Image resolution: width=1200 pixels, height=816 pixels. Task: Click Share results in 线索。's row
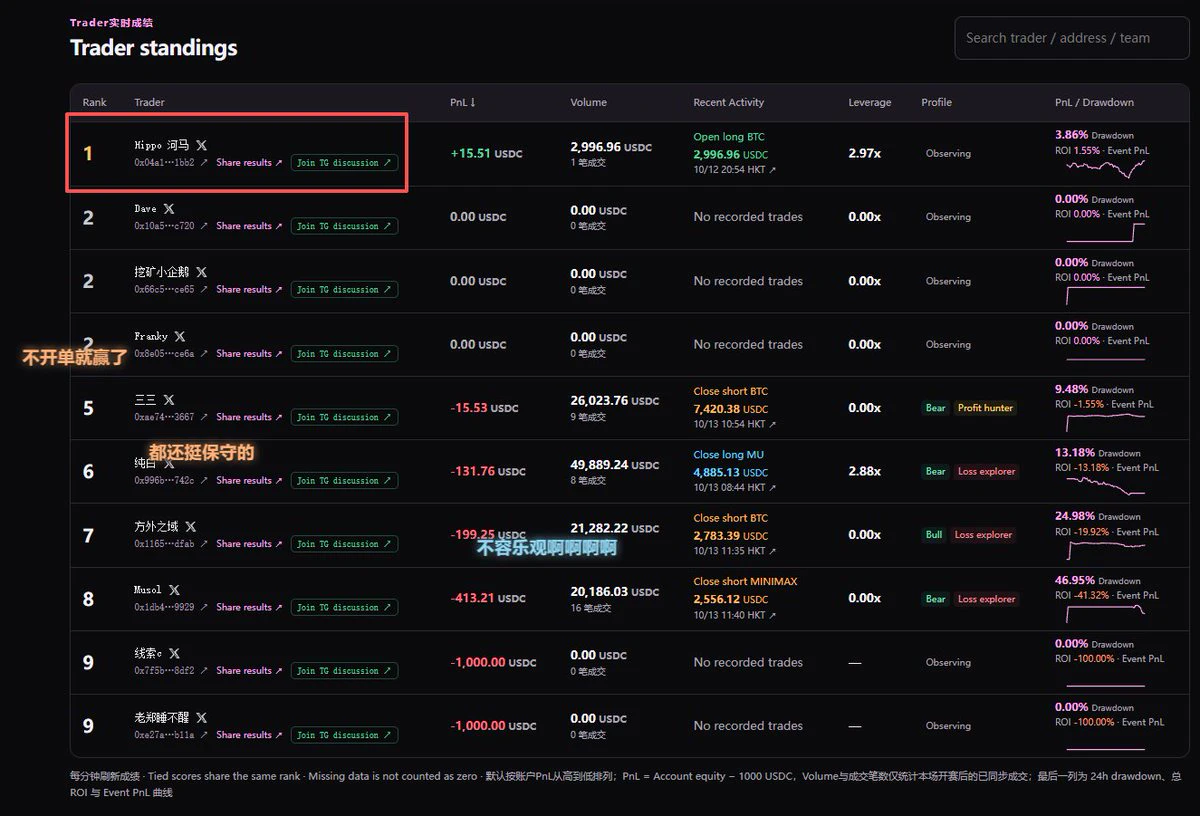tap(249, 671)
